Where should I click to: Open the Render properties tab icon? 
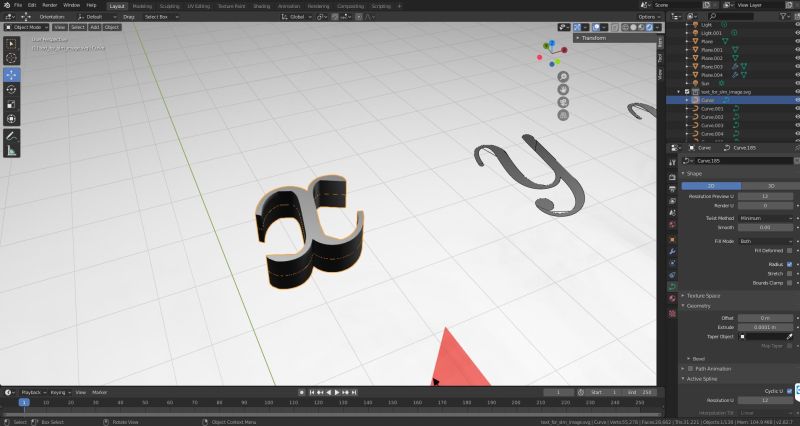pyautogui.click(x=672, y=177)
